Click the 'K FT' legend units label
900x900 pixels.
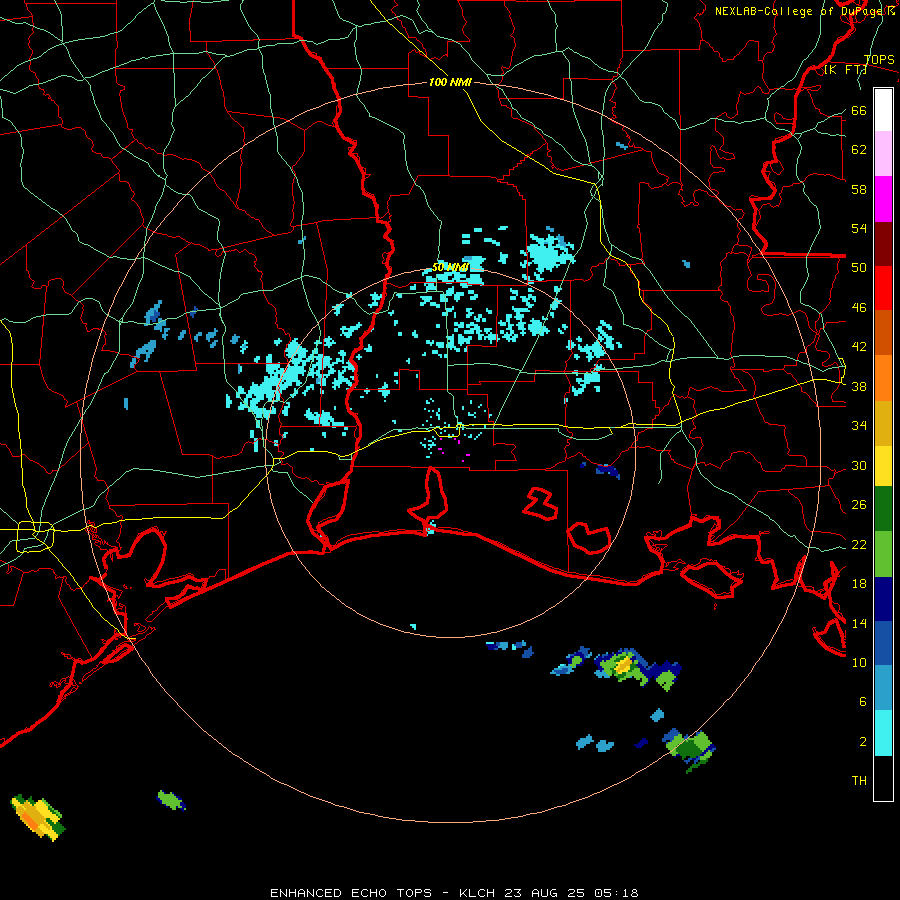[x=845, y=70]
